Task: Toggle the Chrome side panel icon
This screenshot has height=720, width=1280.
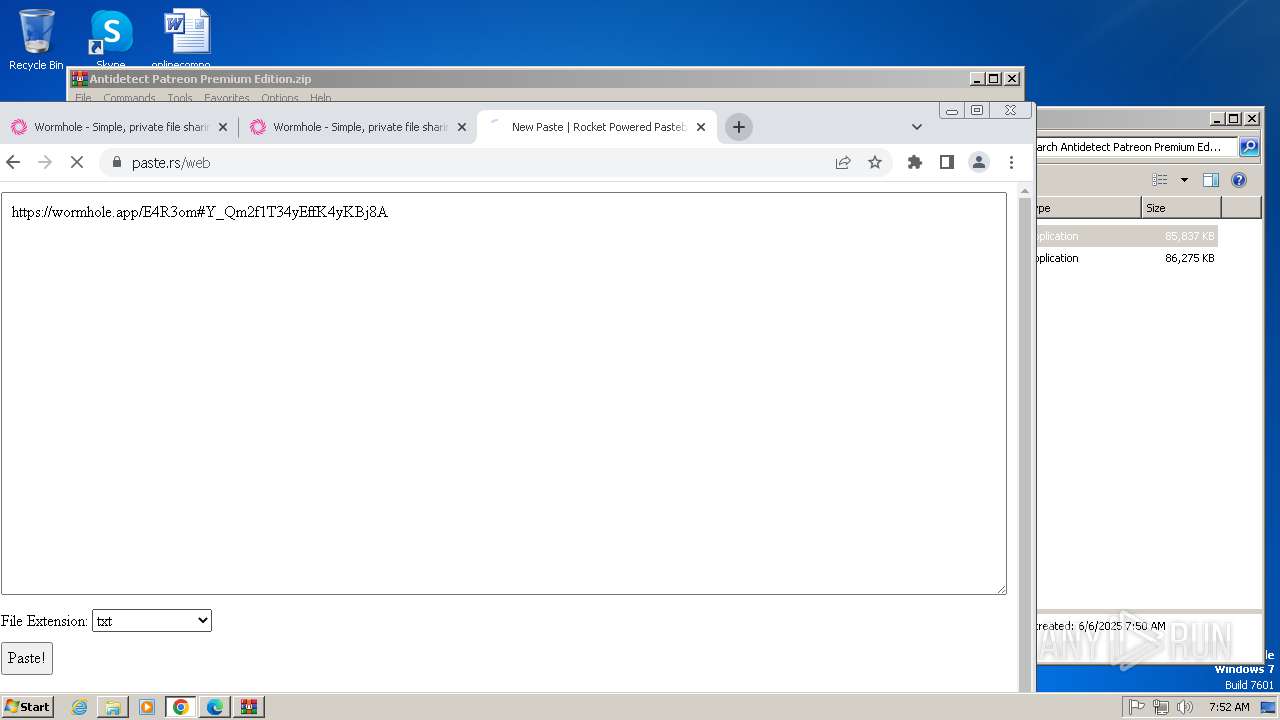Action: pyautogui.click(x=946, y=162)
